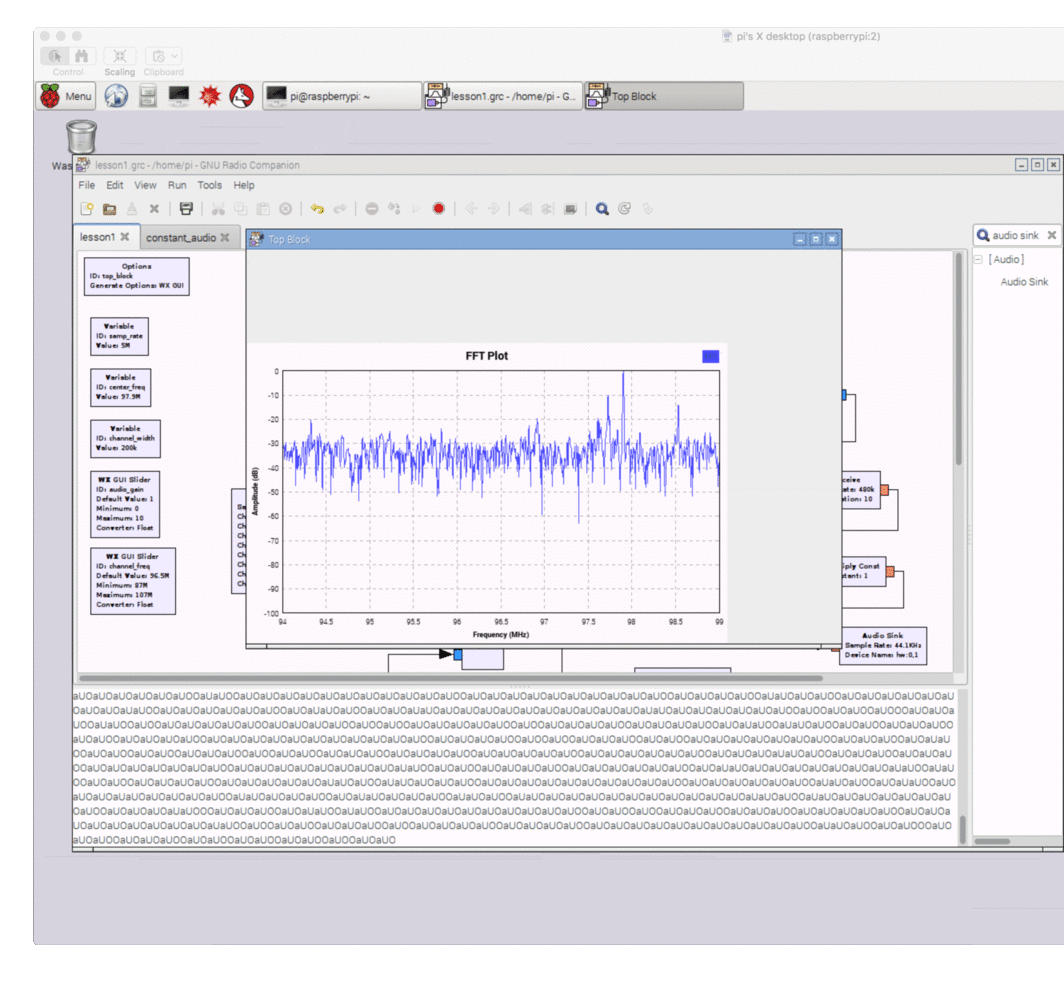Cut selected block with scissors icon
1064x985 pixels.
coord(218,209)
